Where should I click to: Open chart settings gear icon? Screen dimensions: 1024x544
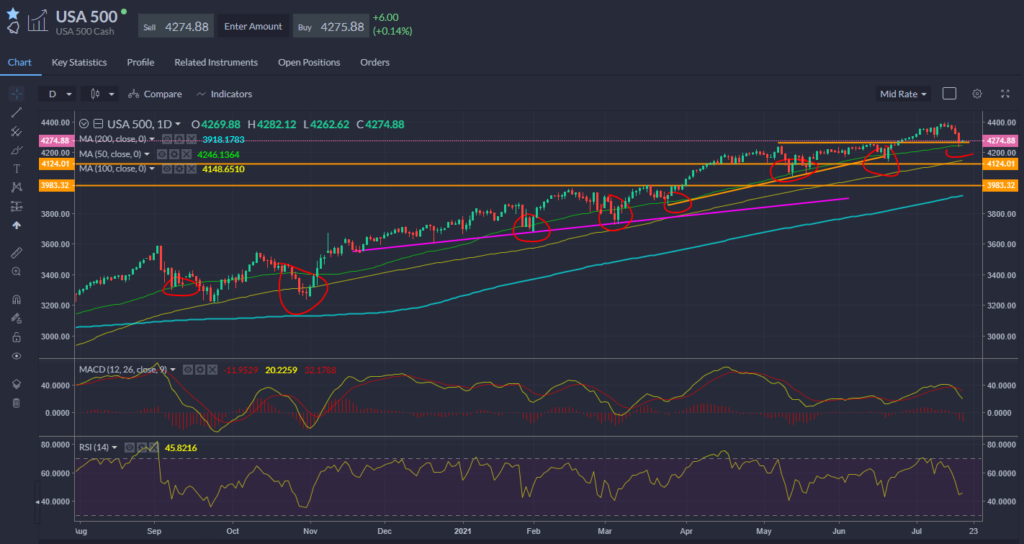tap(977, 93)
